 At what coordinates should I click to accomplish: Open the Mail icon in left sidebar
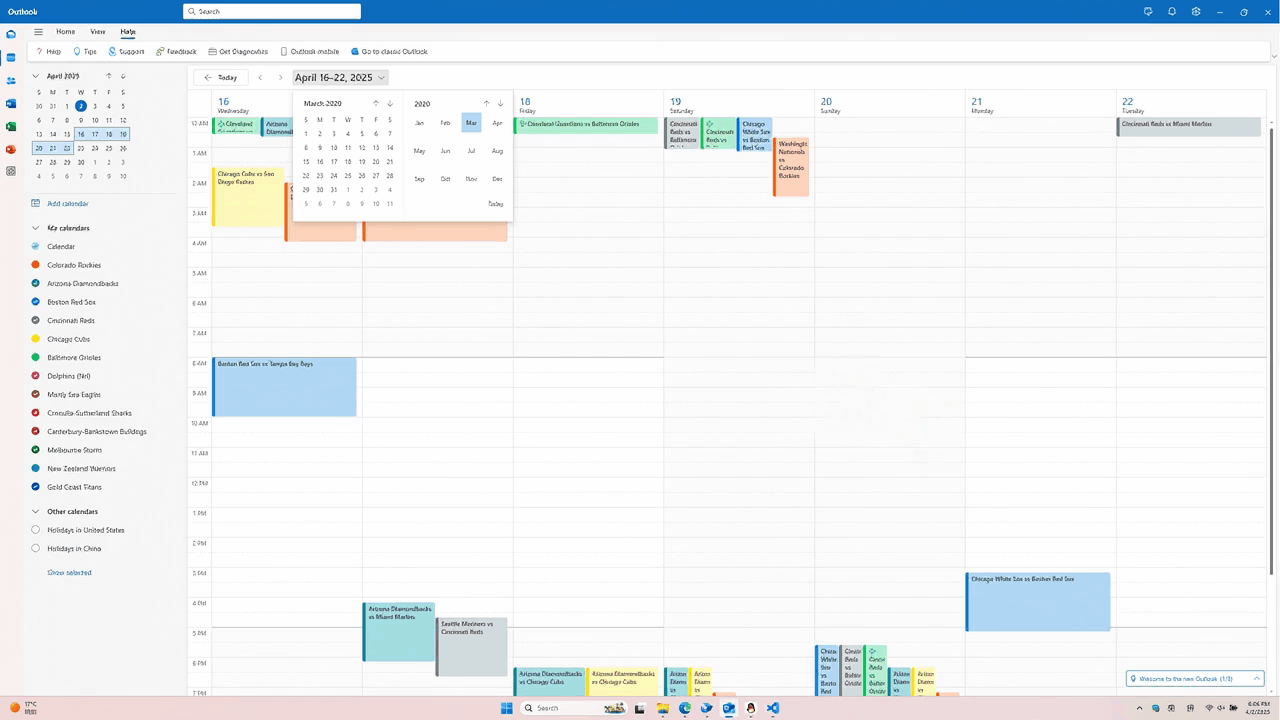11,34
